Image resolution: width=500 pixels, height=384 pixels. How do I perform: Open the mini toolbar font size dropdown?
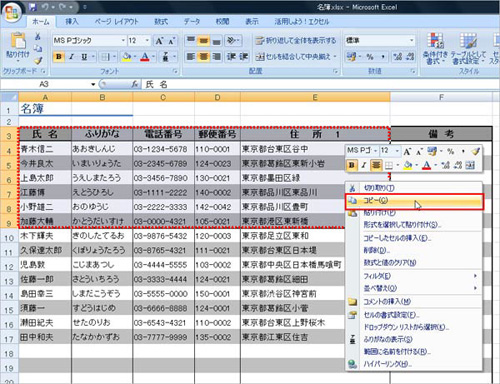pos(397,151)
